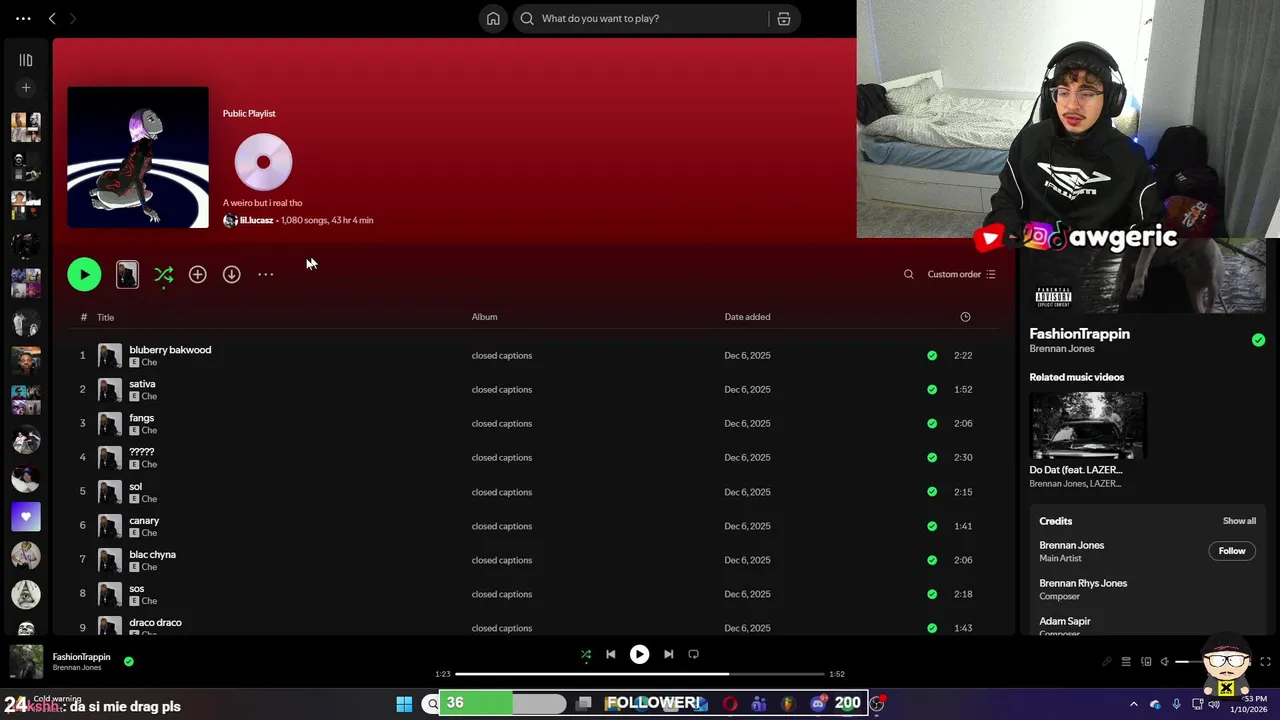Toggle shuffle in the bottom player bar

point(586,654)
